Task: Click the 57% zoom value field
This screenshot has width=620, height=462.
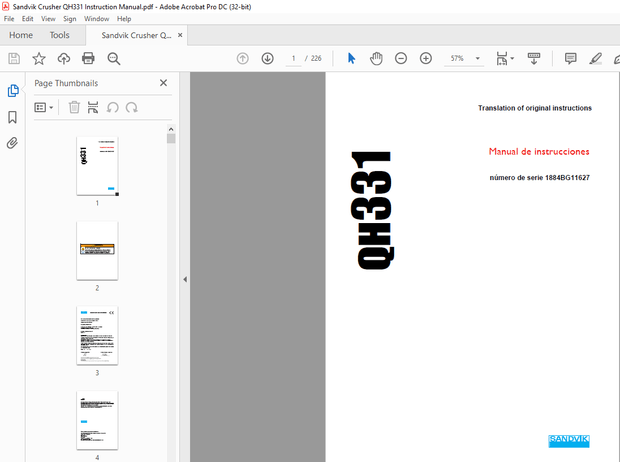Action: (x=457, y=59)
